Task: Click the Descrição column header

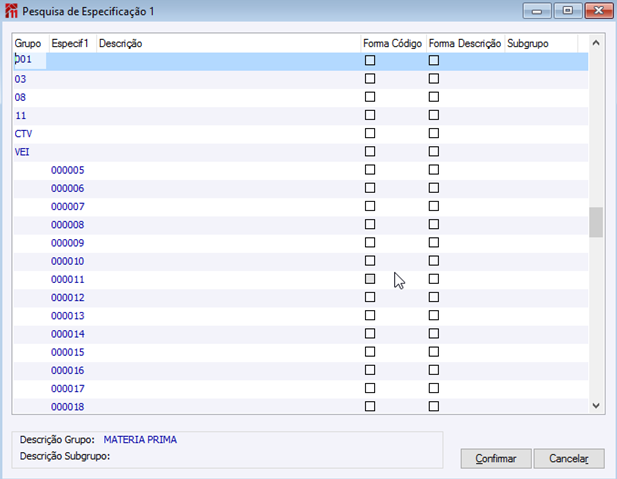Action: [229, 43]
